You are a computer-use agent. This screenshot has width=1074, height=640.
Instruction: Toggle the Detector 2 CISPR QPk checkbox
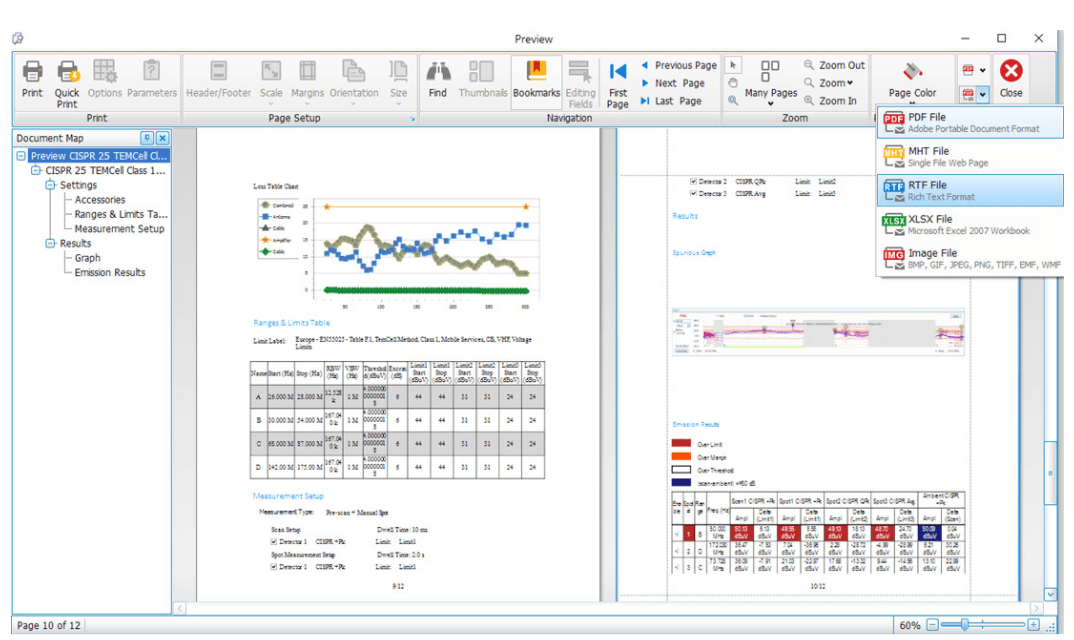pos(695,181)
